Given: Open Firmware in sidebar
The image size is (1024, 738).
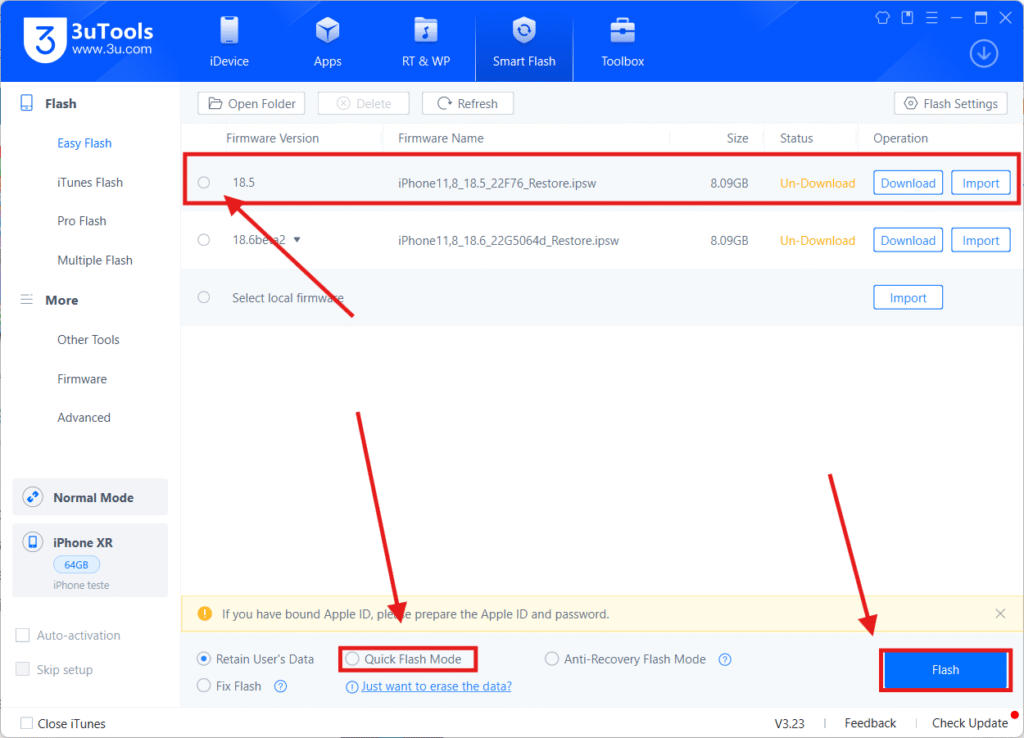Looking at the screenshot, I should (82, 379).
